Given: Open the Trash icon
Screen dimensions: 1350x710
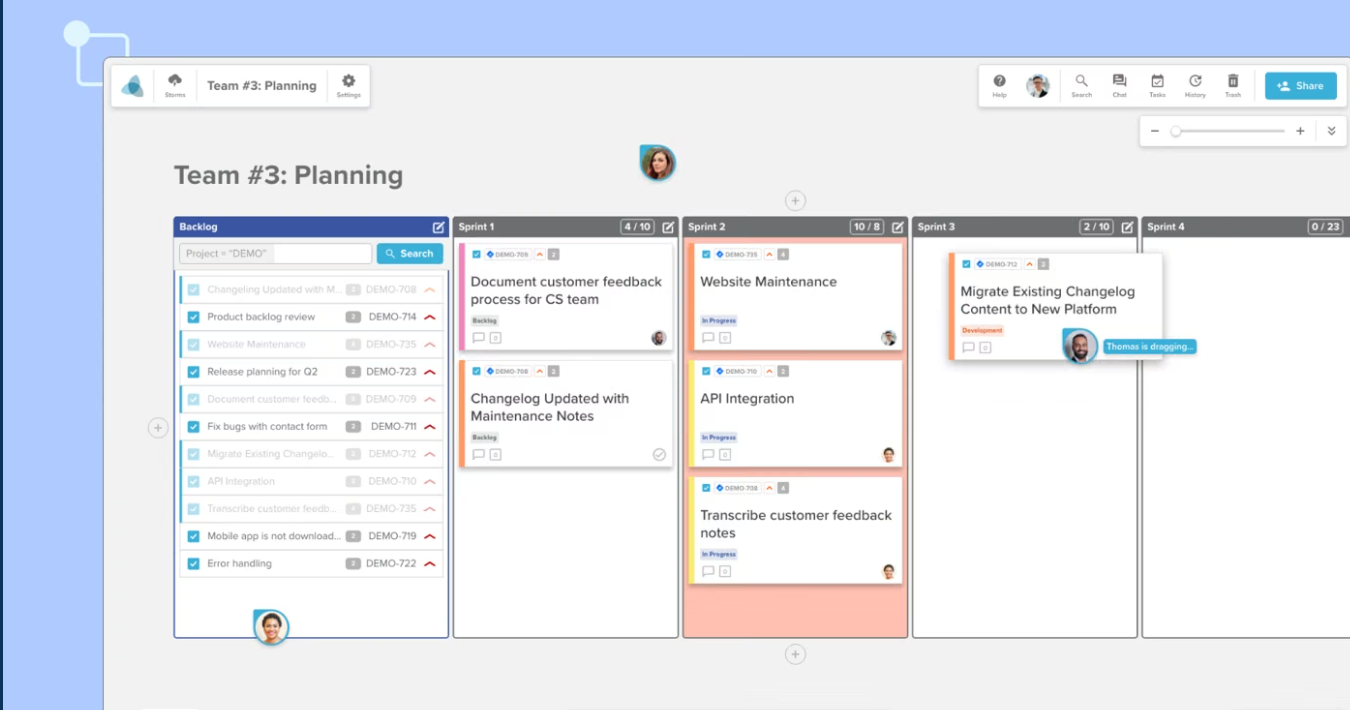Looking at the screenshot, I should [1233, 86].
